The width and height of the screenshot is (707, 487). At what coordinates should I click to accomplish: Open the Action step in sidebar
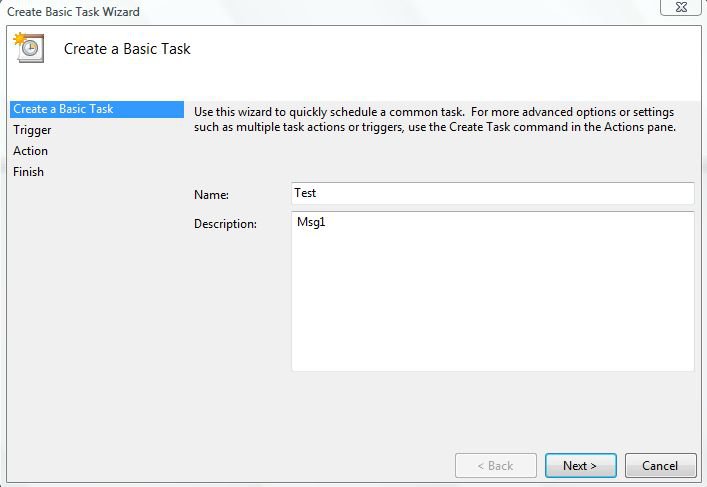click(30, 151)
